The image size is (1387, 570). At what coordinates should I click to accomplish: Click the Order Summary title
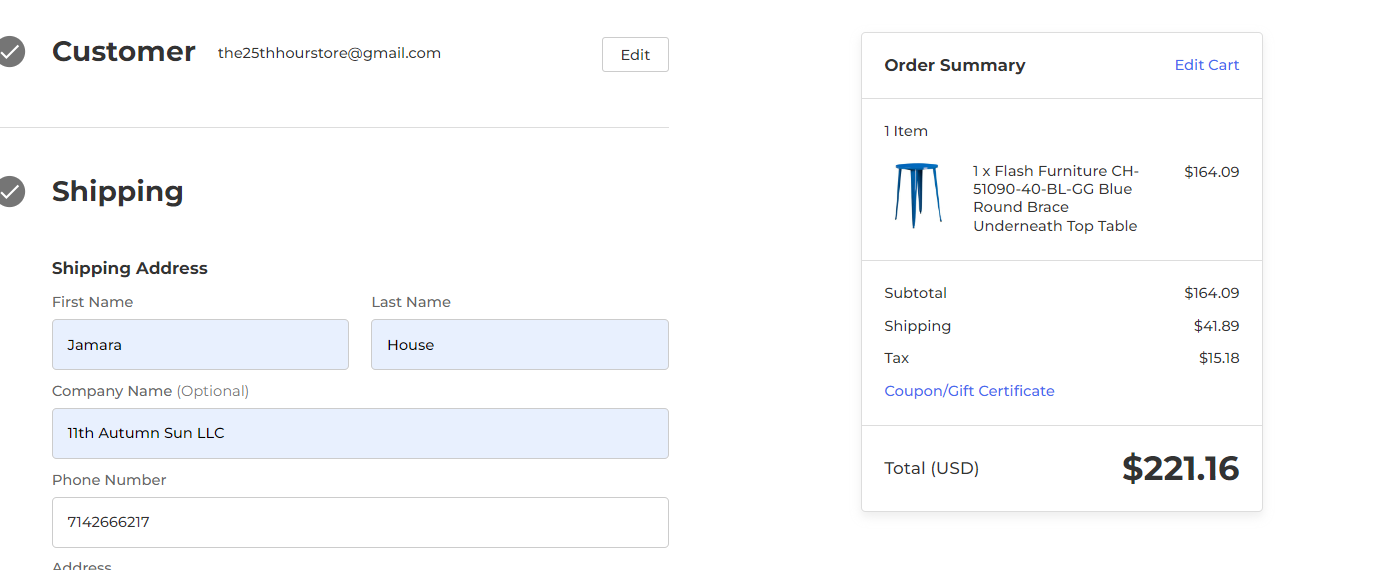tap(955, 65)
